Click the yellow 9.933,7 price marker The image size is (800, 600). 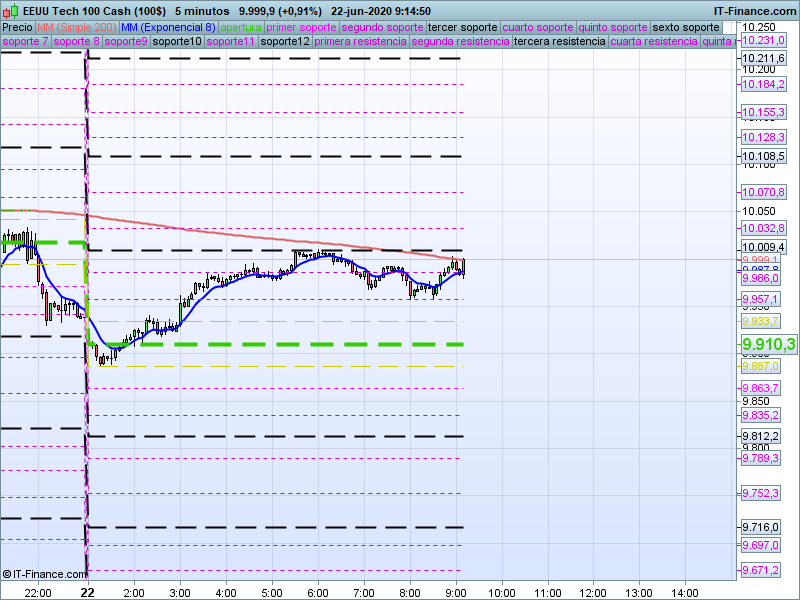760,321
